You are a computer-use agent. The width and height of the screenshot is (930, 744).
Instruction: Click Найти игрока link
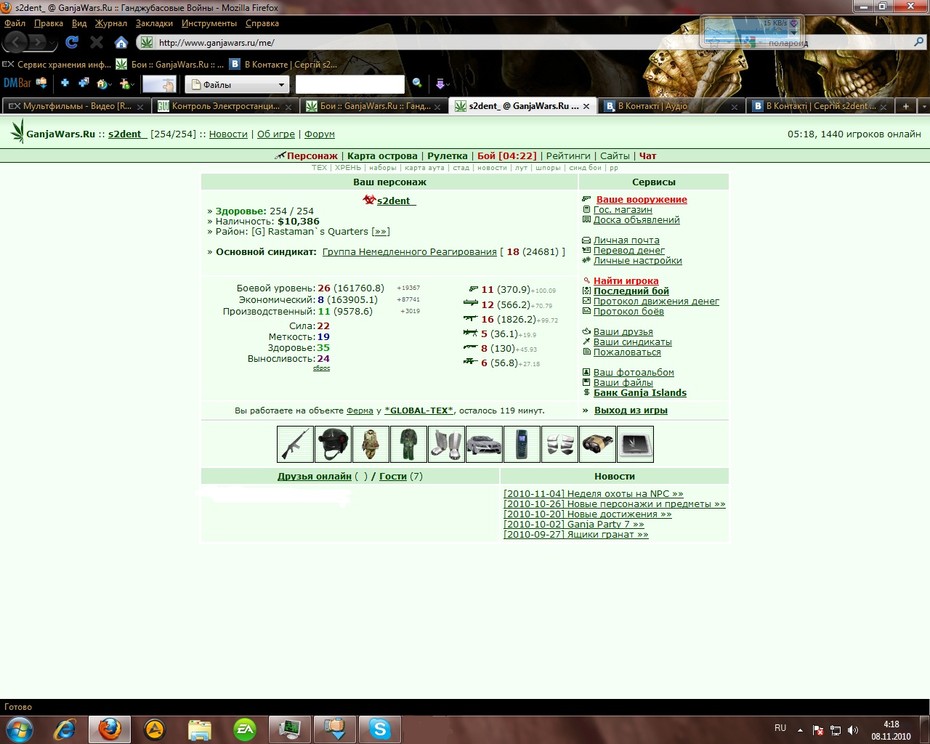pyautogui.click(x=626, y=281)
